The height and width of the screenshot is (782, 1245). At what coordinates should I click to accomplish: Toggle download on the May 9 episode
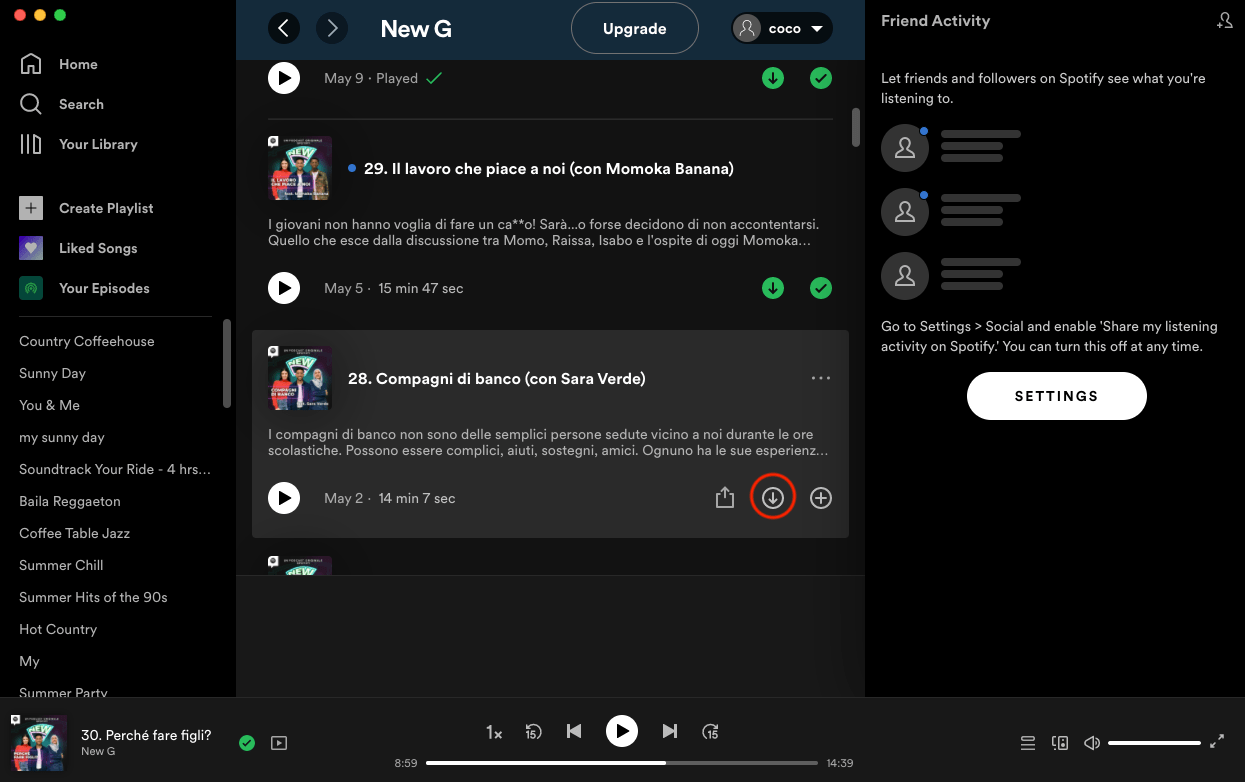tap(773, 78)
